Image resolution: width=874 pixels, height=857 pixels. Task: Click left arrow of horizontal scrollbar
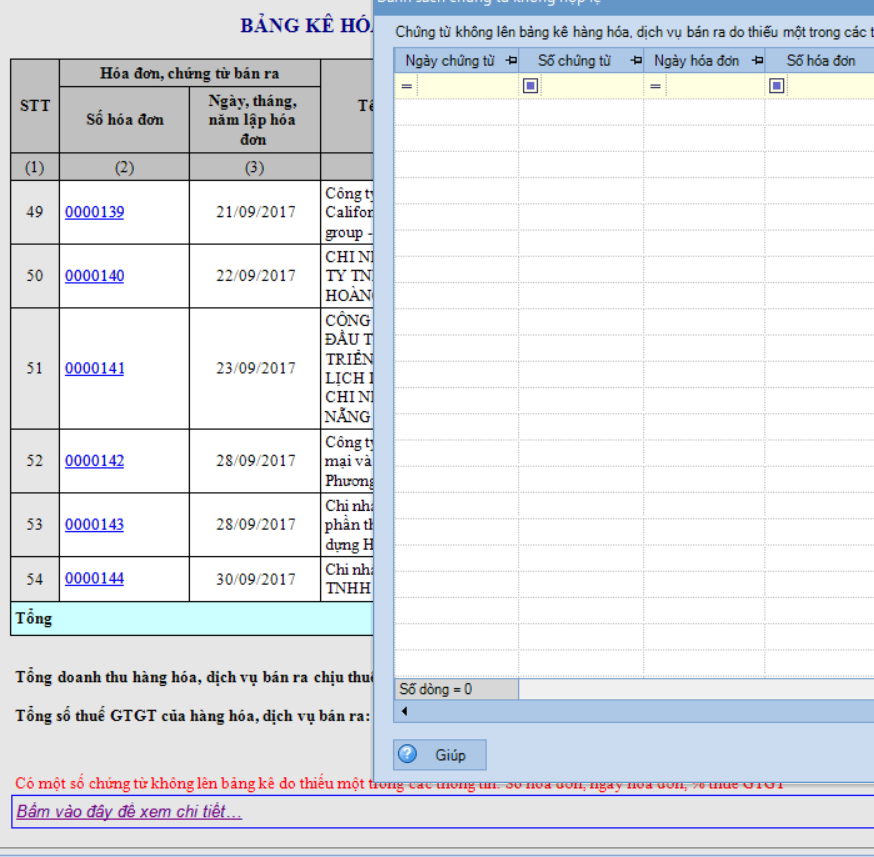click(x=404, y=711)
